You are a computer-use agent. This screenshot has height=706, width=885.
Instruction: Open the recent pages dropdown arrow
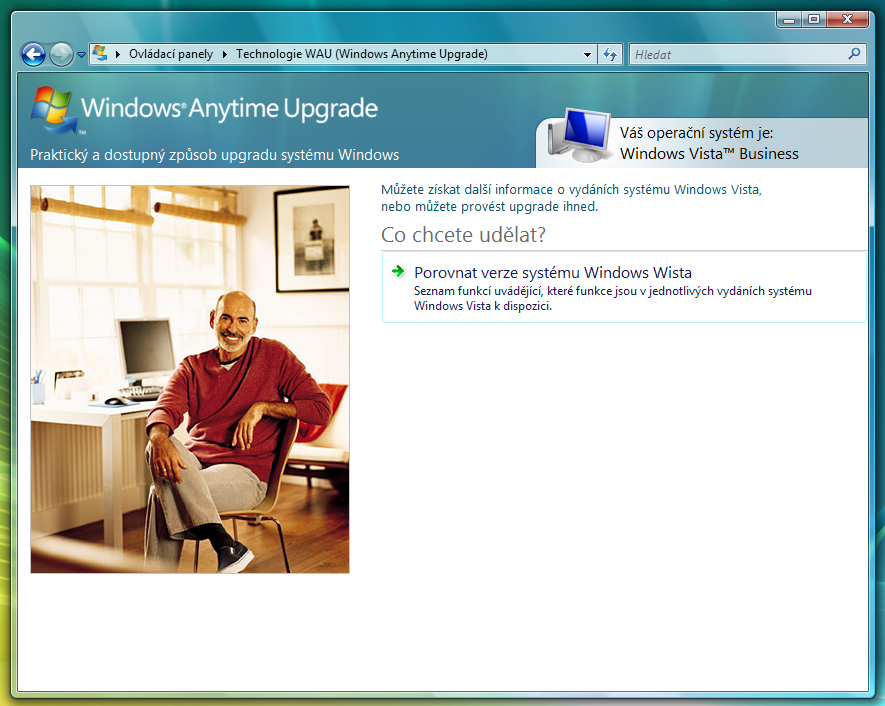point(81,55)
